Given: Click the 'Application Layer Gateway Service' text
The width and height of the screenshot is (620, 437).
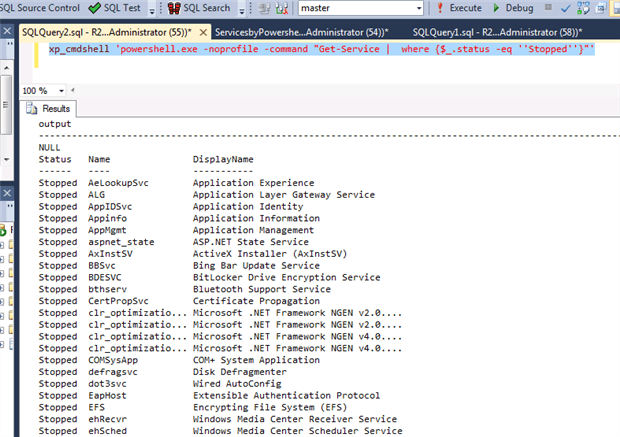Looking at the screenshot, I should [x=284, y=195].
